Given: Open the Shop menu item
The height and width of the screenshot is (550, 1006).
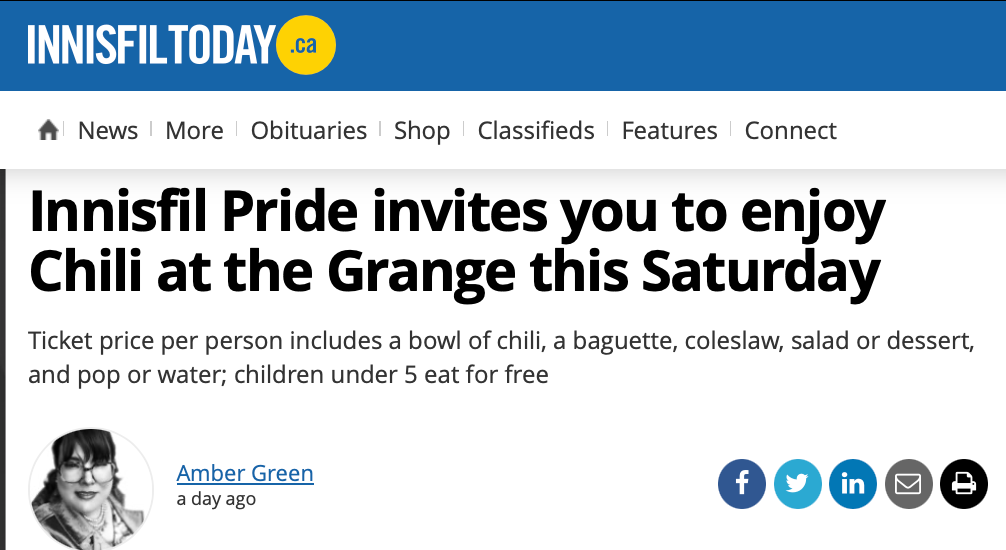Looking at the screenshot, I should click(422, 131).
